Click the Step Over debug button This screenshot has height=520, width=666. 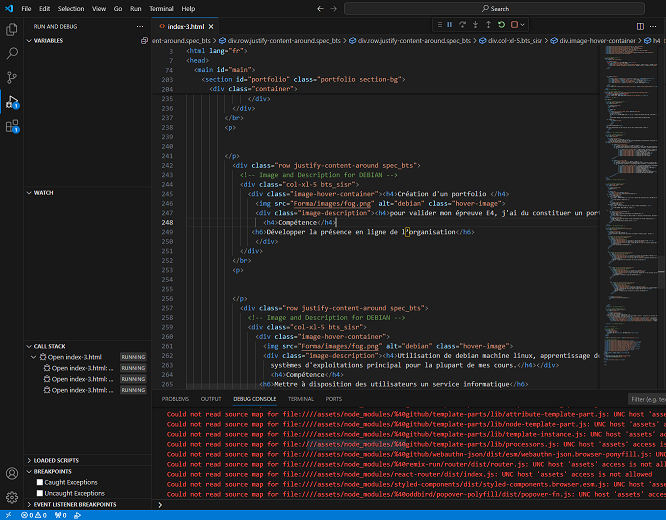(x=461, y=24)
